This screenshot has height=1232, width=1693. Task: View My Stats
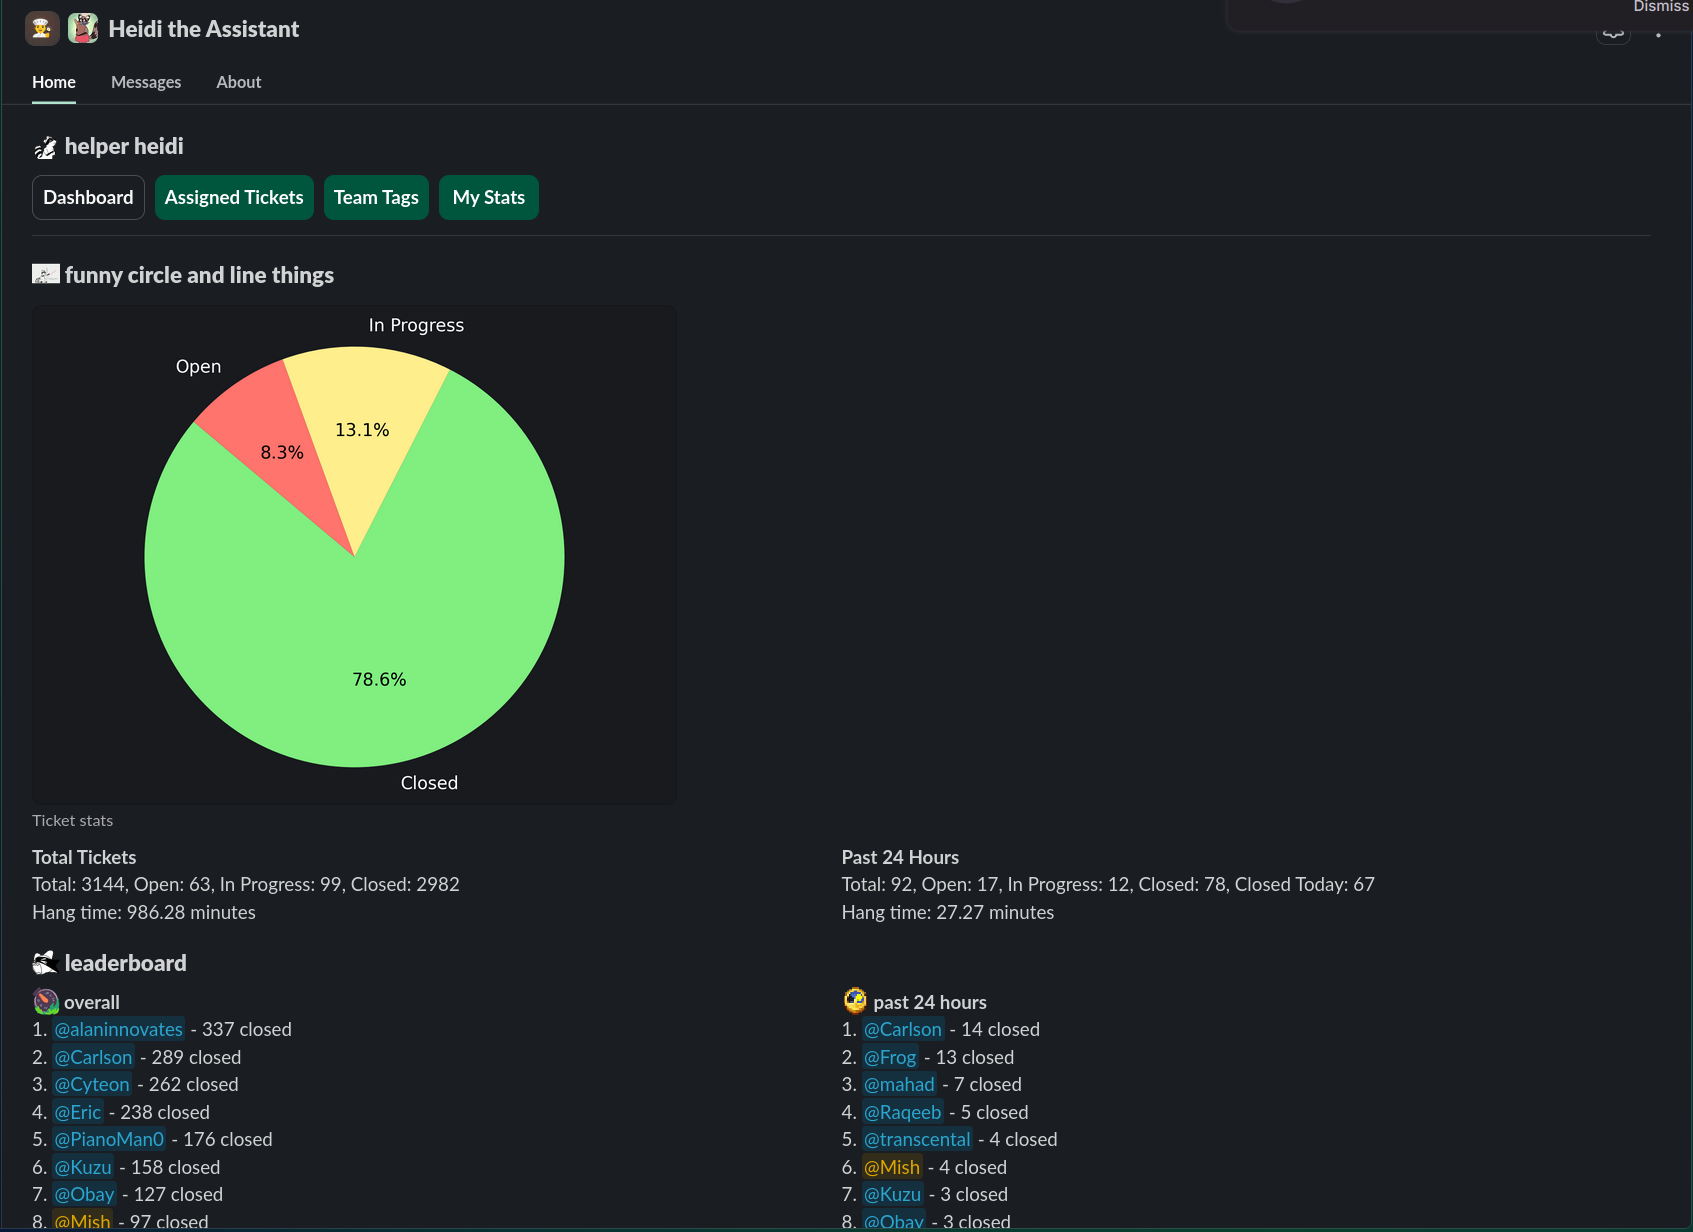[488, 198]
